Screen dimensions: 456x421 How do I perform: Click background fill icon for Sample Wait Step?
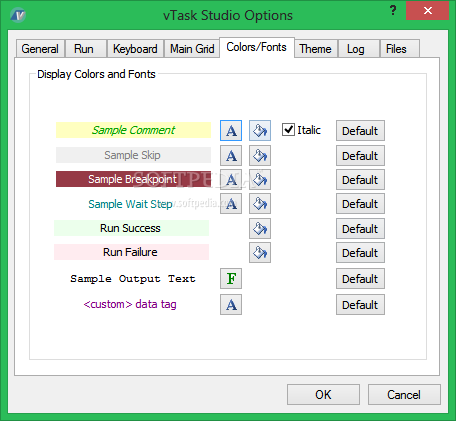tap(260, 204)
